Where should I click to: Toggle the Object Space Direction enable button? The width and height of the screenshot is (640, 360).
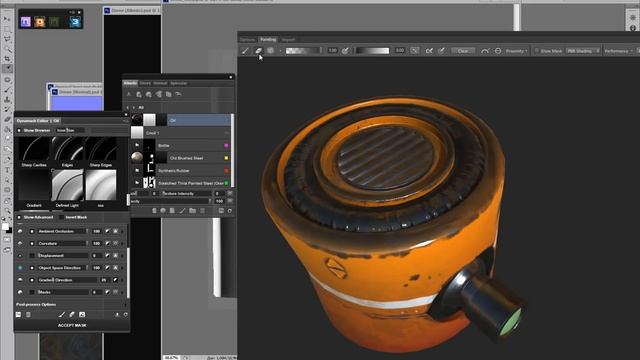click(x=32, y=268)
